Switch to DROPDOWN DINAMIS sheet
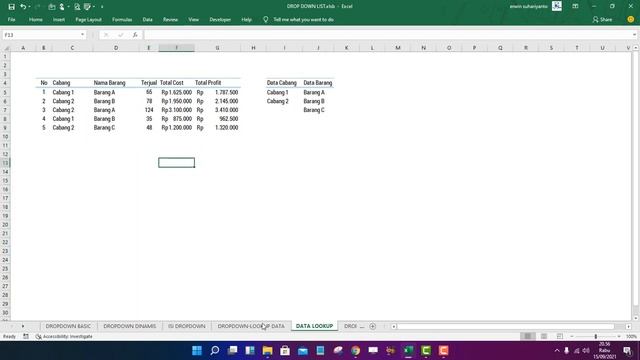This screenshot has height=360, width=640. tap(129, 326)
